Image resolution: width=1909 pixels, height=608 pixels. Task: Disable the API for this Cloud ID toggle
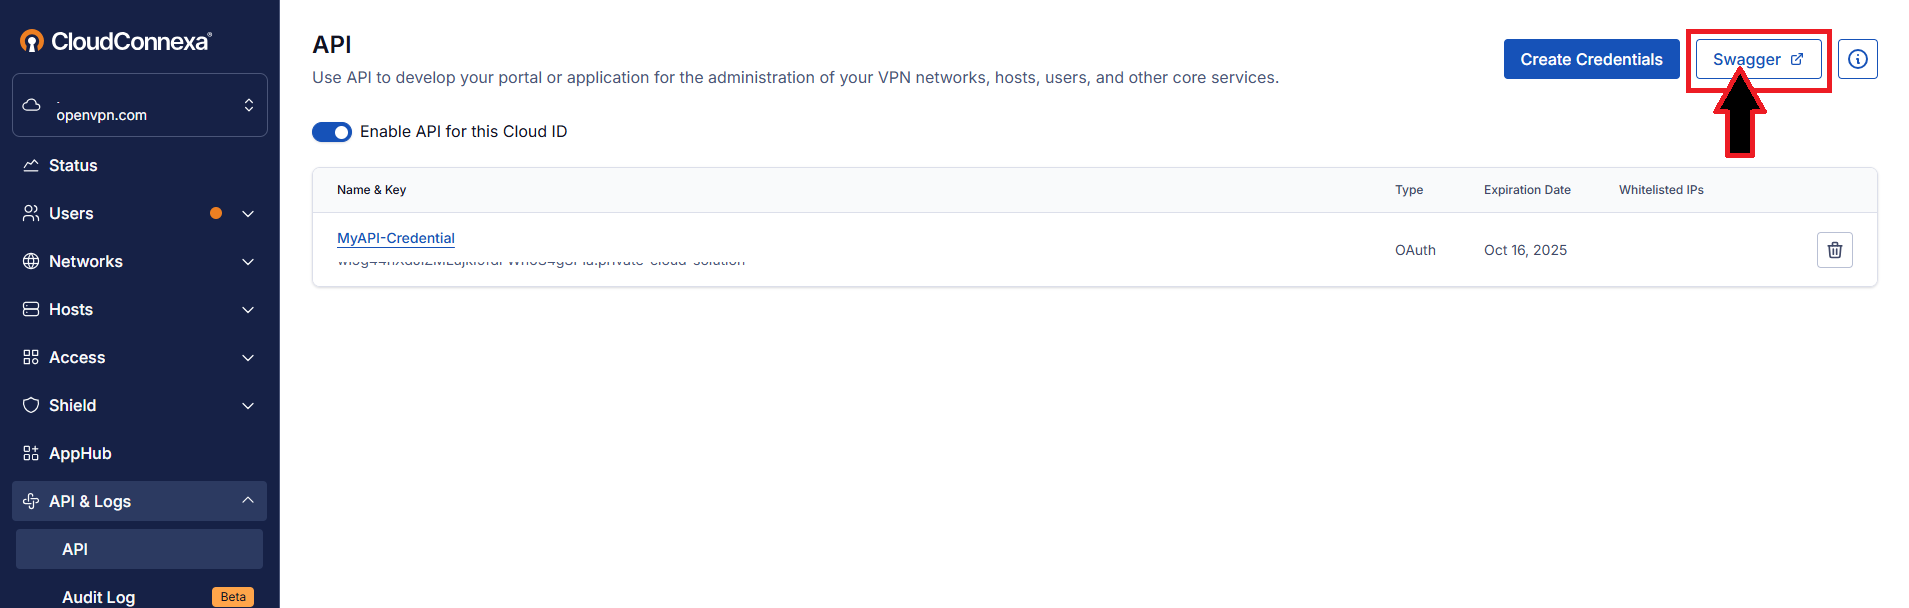pos(332,132)
